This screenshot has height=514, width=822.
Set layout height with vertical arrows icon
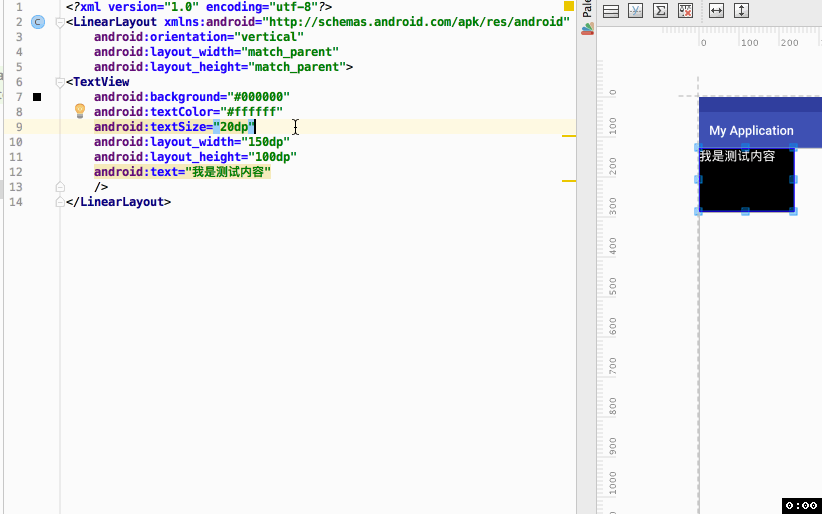[741, 10]
